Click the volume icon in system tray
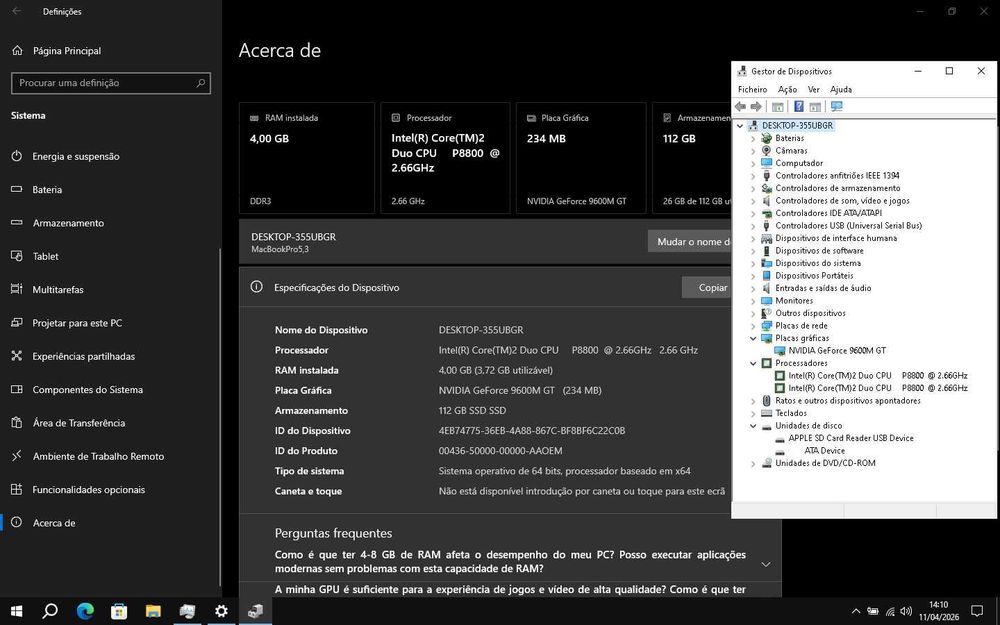This screenshot has width=1000, height=625. (906, 612)
